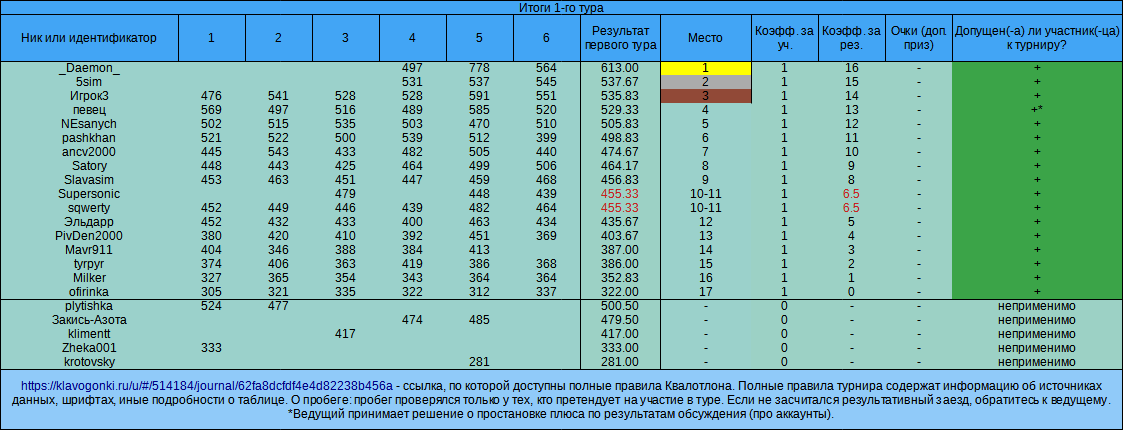This screenshot has height=430, width=1123.
Task: Select the Satory nickname cell
Action: [x=89, y=166]
